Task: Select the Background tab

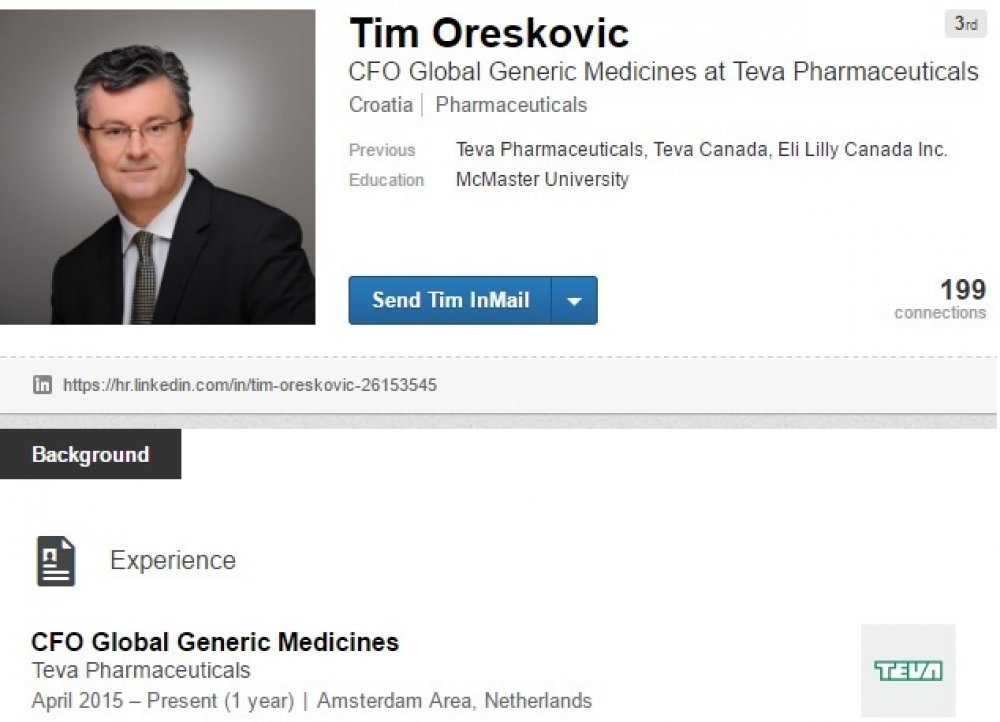Action: (91, 454)
